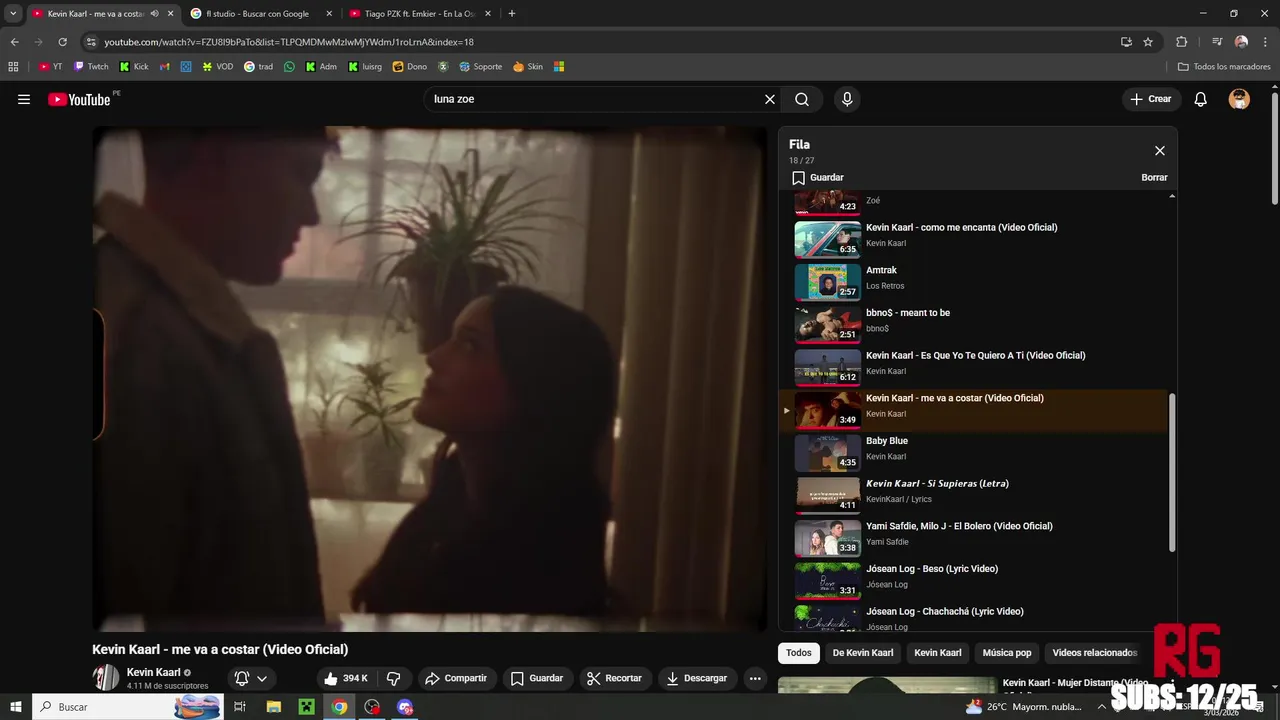Save the queue with Guardar in Fila
Screen dimensions: 1280x720
(x=818, y=177)
